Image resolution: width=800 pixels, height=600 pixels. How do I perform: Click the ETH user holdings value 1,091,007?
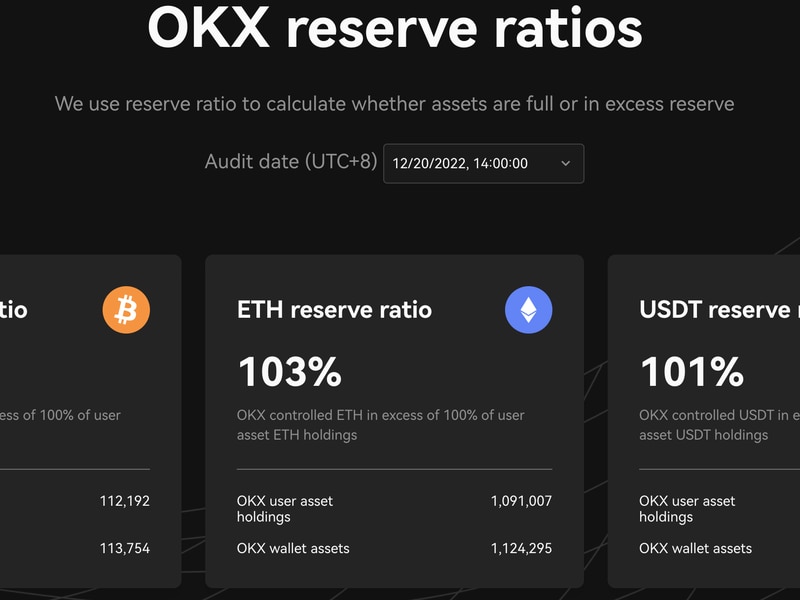[521, 501]
